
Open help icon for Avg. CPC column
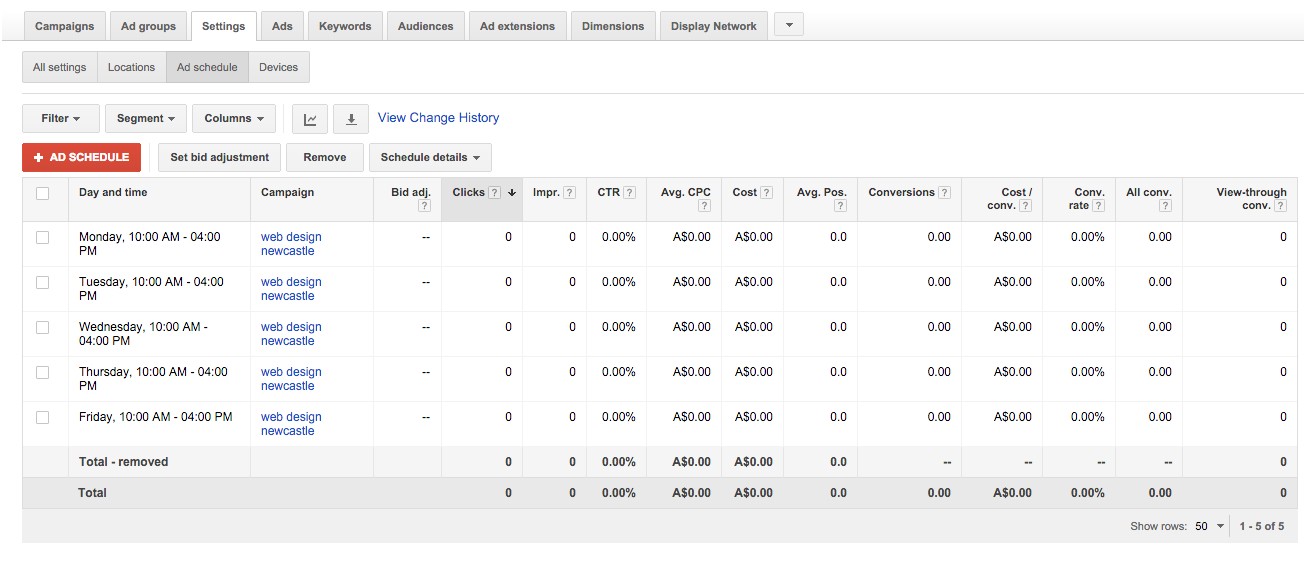tap(705, 206)
